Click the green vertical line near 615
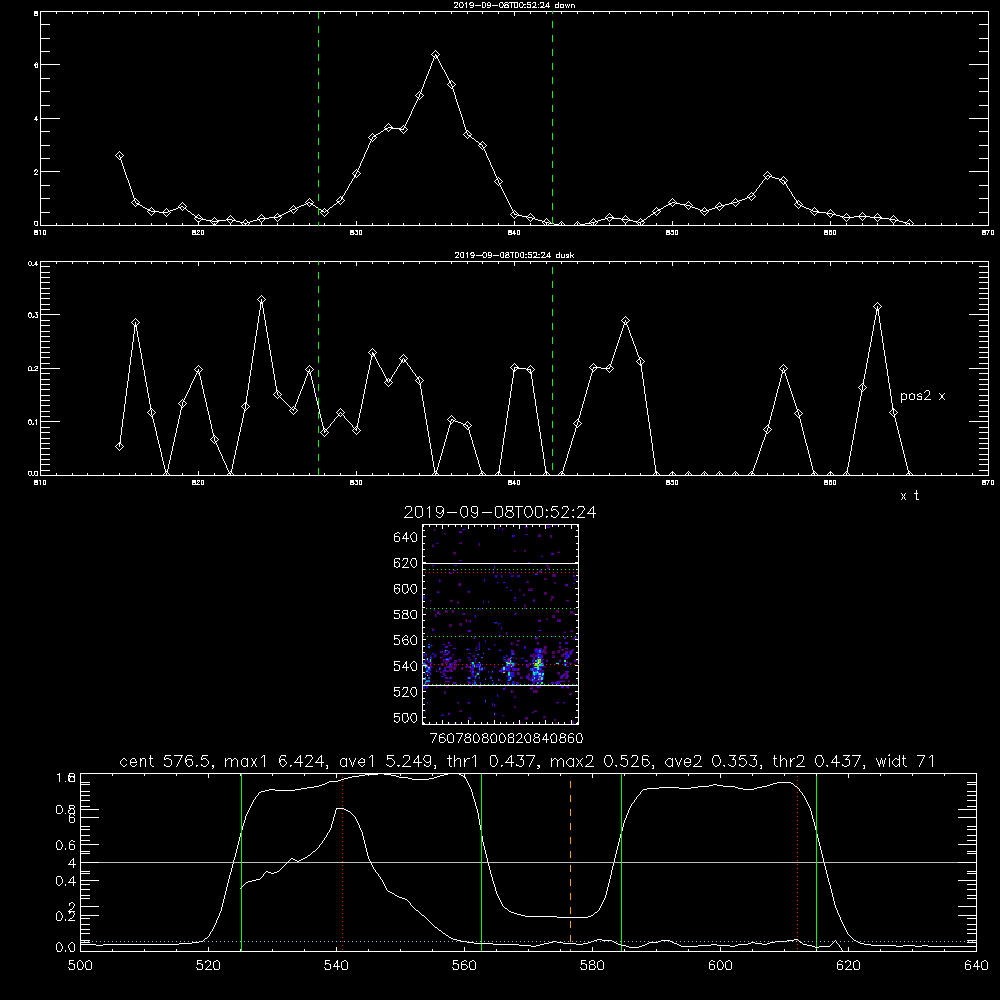Viewport: 1000px width, 1000px height. 816,861
